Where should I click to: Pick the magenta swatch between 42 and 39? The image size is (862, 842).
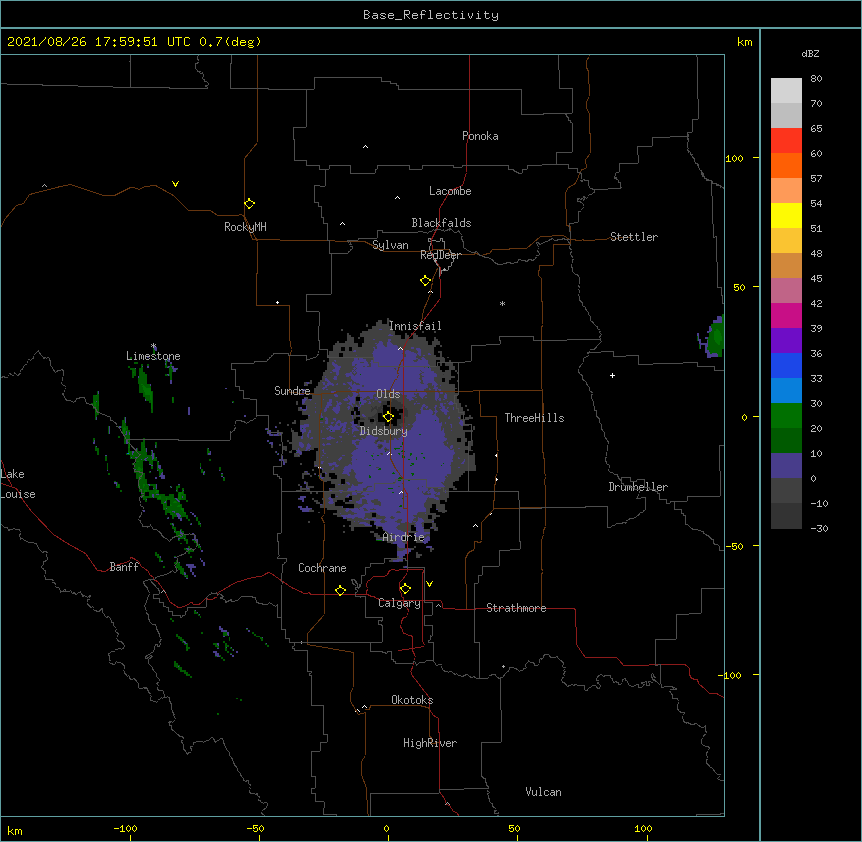click(786, 315)
